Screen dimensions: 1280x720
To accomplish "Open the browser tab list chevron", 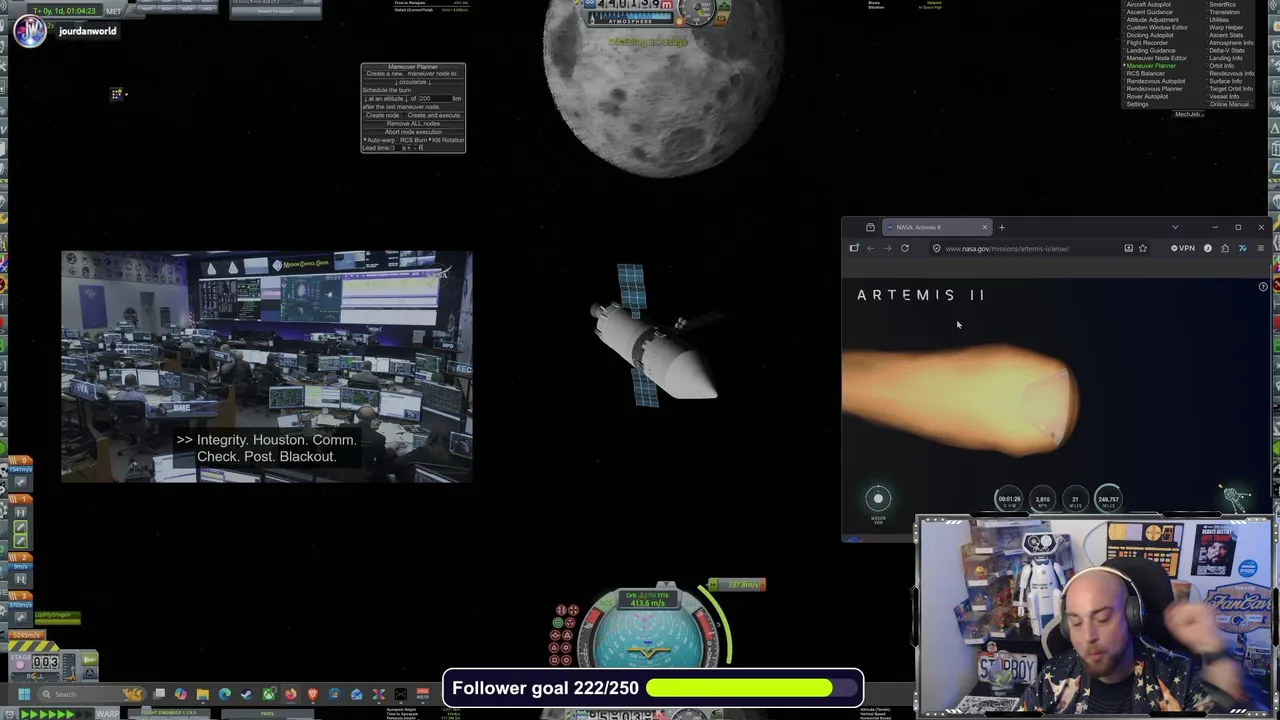I will point(1176,227).
